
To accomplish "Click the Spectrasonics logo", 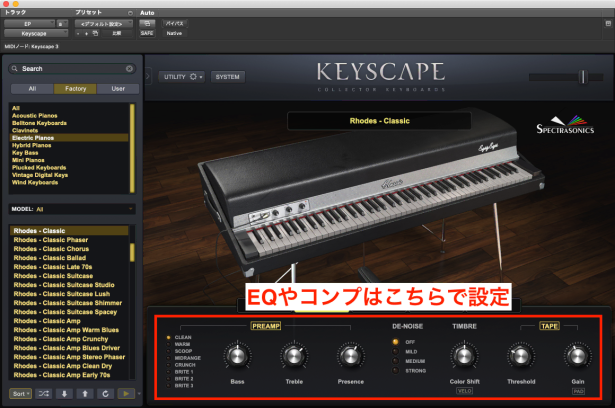I will (x=565, y=125).
